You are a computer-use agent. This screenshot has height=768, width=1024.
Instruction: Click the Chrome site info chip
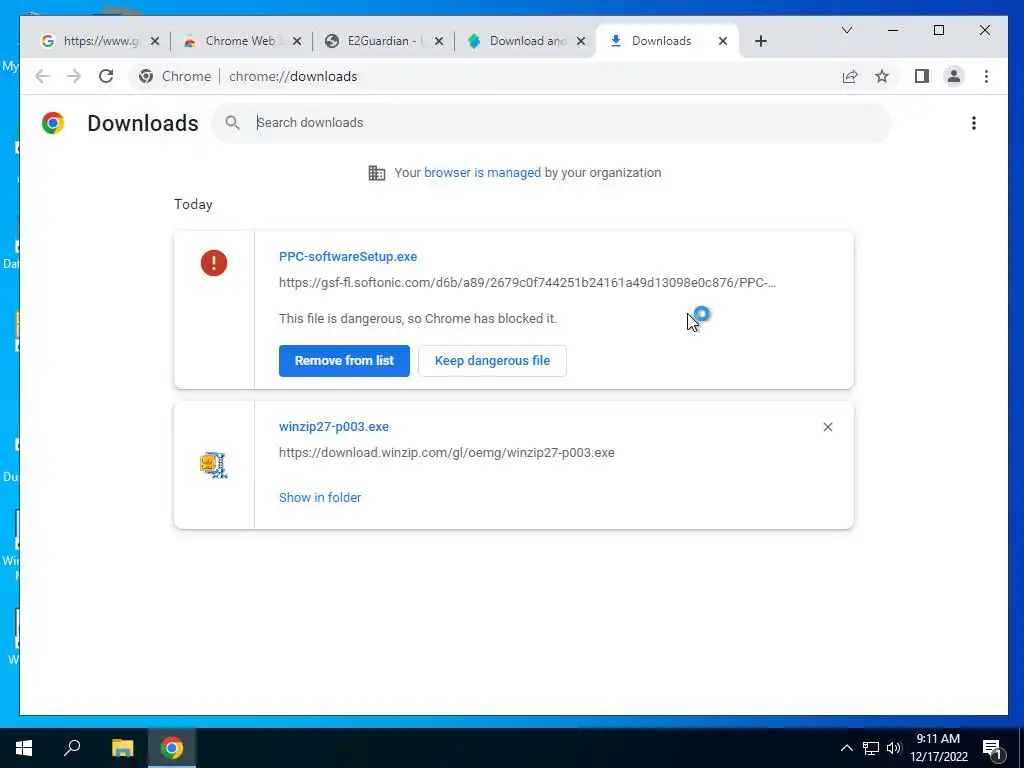tap(175, 76)
